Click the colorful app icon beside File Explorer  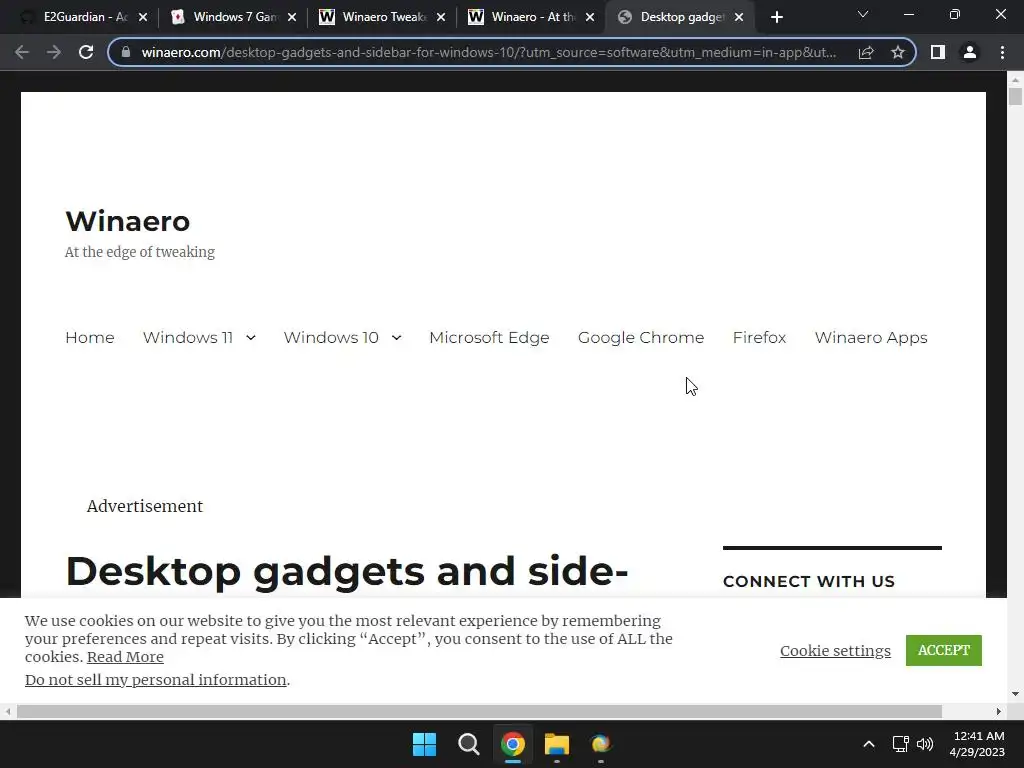click(x=601, y=744)
